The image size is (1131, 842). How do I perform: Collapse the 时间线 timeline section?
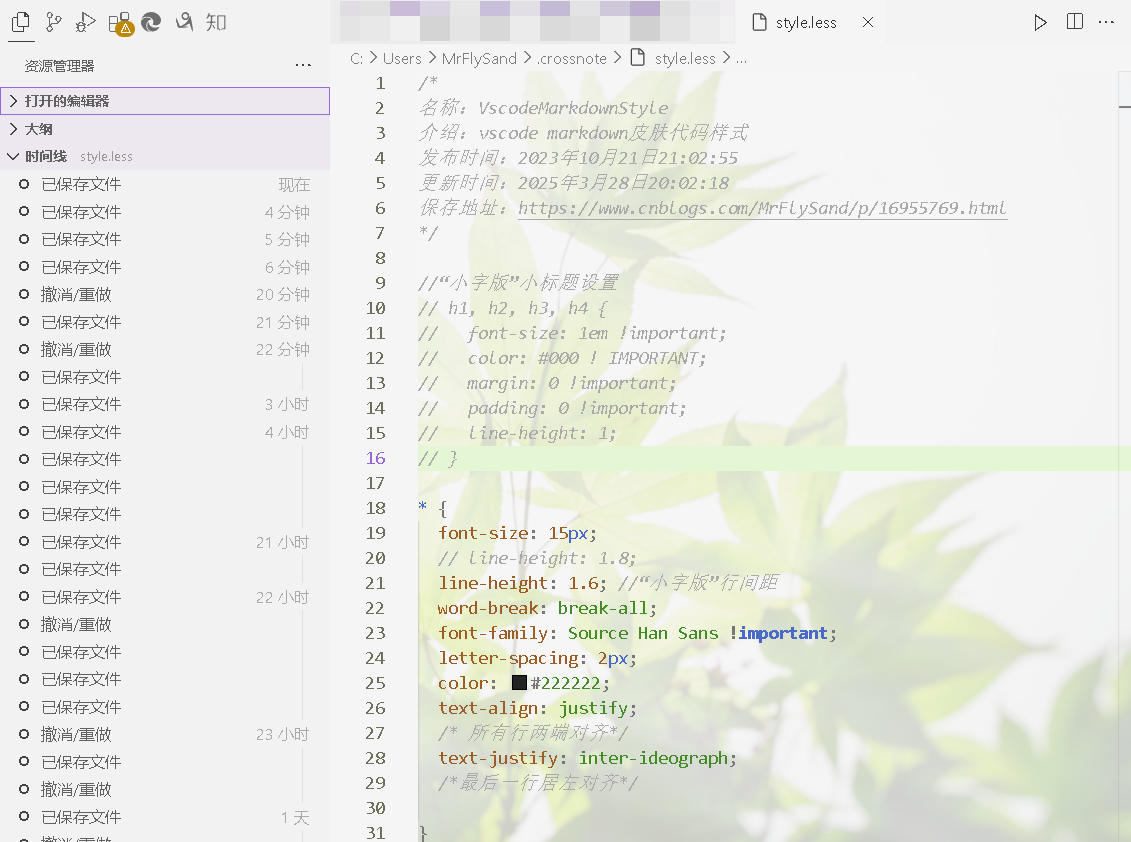[165, 157]
